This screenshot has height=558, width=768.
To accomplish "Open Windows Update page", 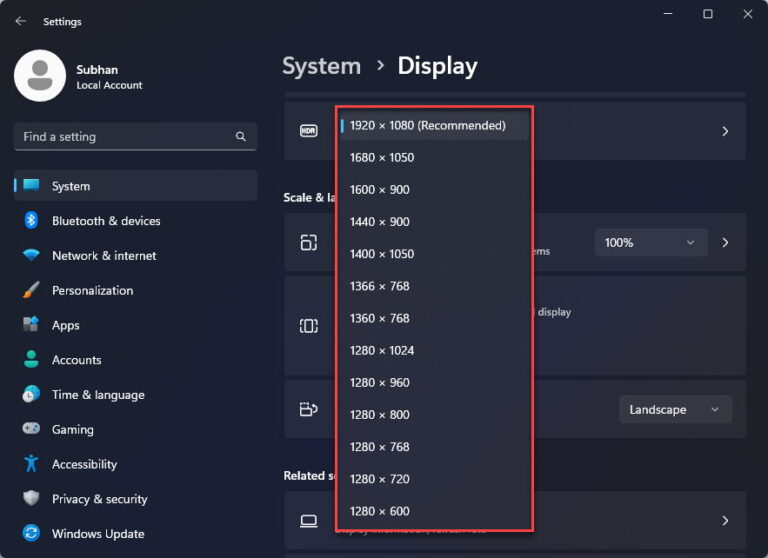I will (x=97, y=534).
